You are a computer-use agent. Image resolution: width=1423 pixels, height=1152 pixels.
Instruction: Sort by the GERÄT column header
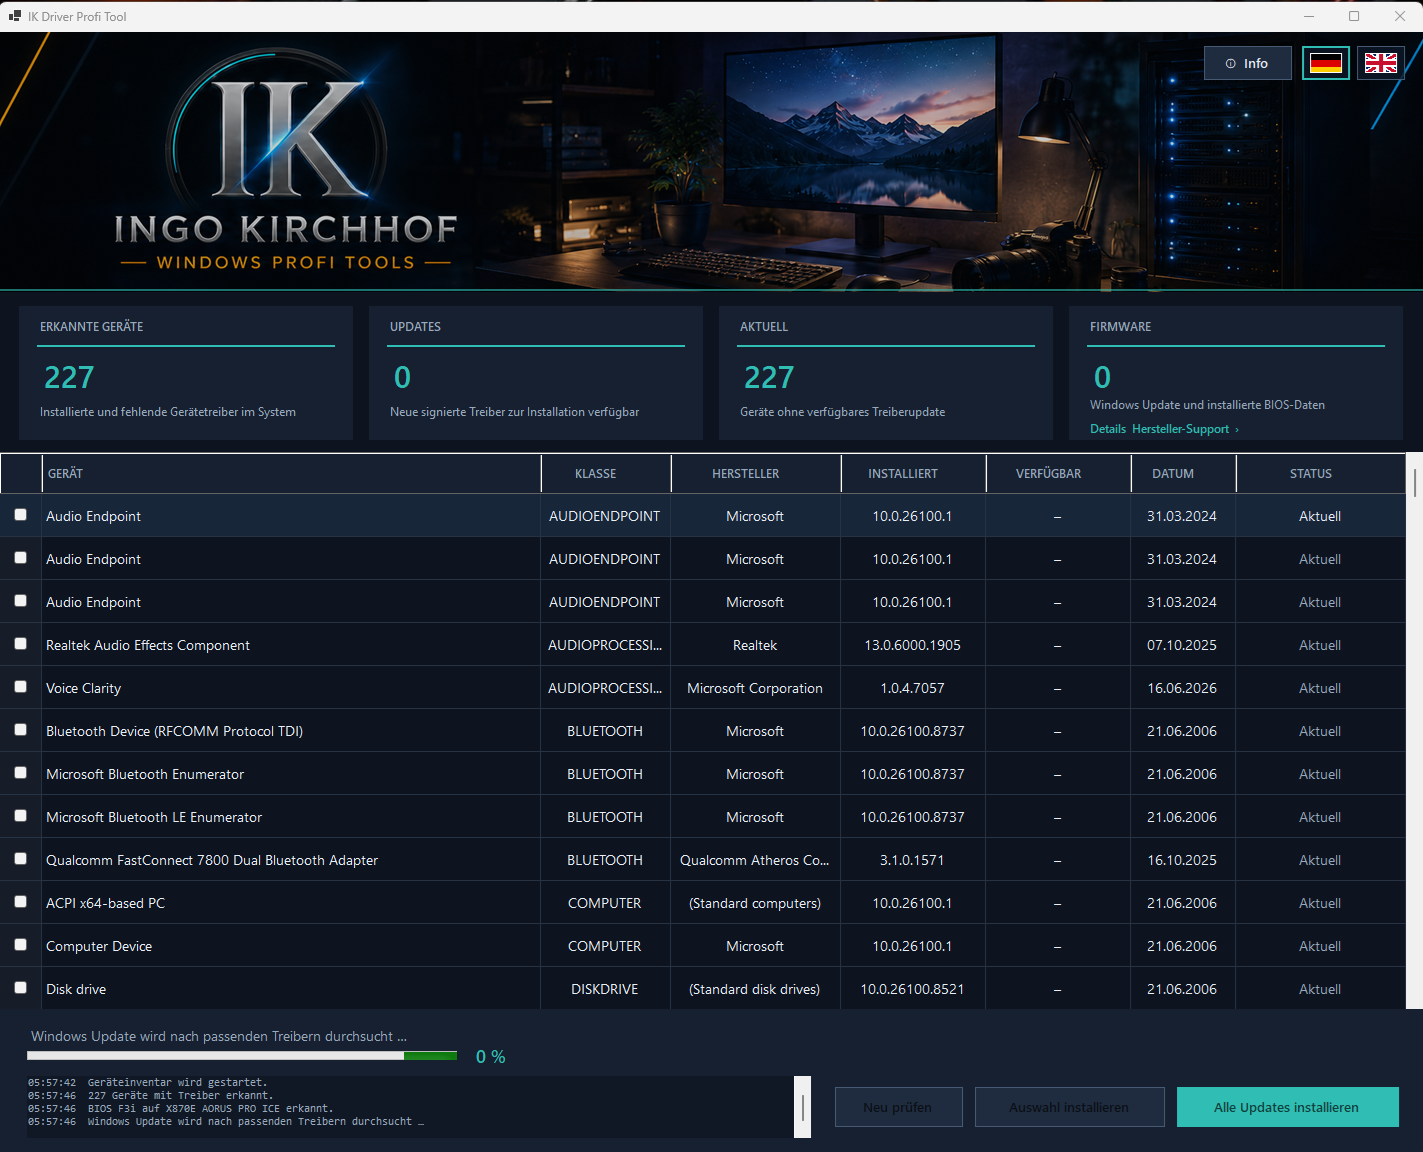point(291,474)
